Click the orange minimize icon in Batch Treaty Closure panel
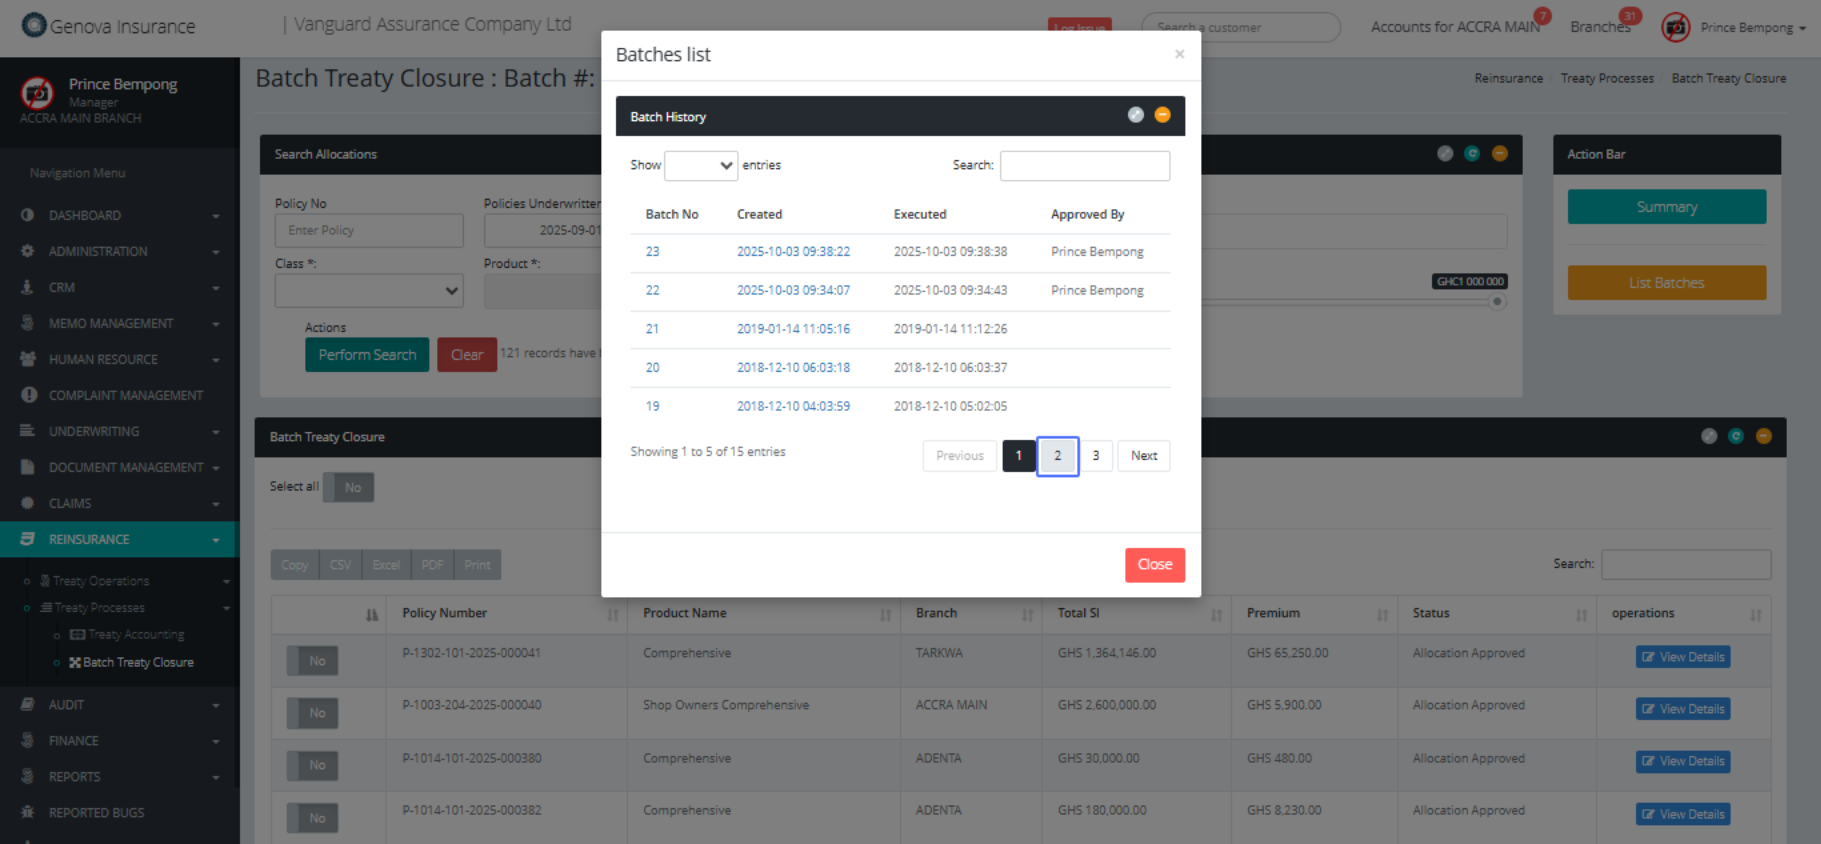 click(1763, 436)
